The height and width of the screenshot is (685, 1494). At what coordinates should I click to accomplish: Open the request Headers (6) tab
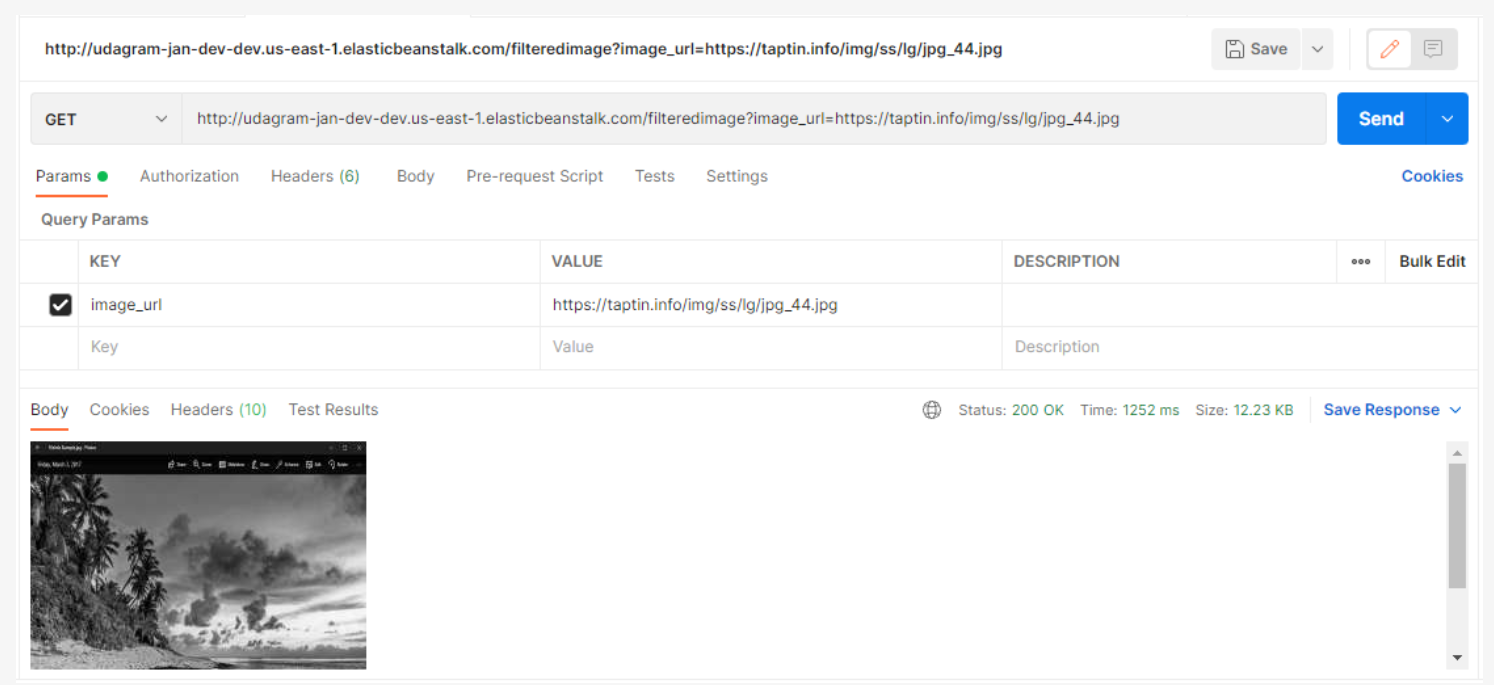(315, 176)
